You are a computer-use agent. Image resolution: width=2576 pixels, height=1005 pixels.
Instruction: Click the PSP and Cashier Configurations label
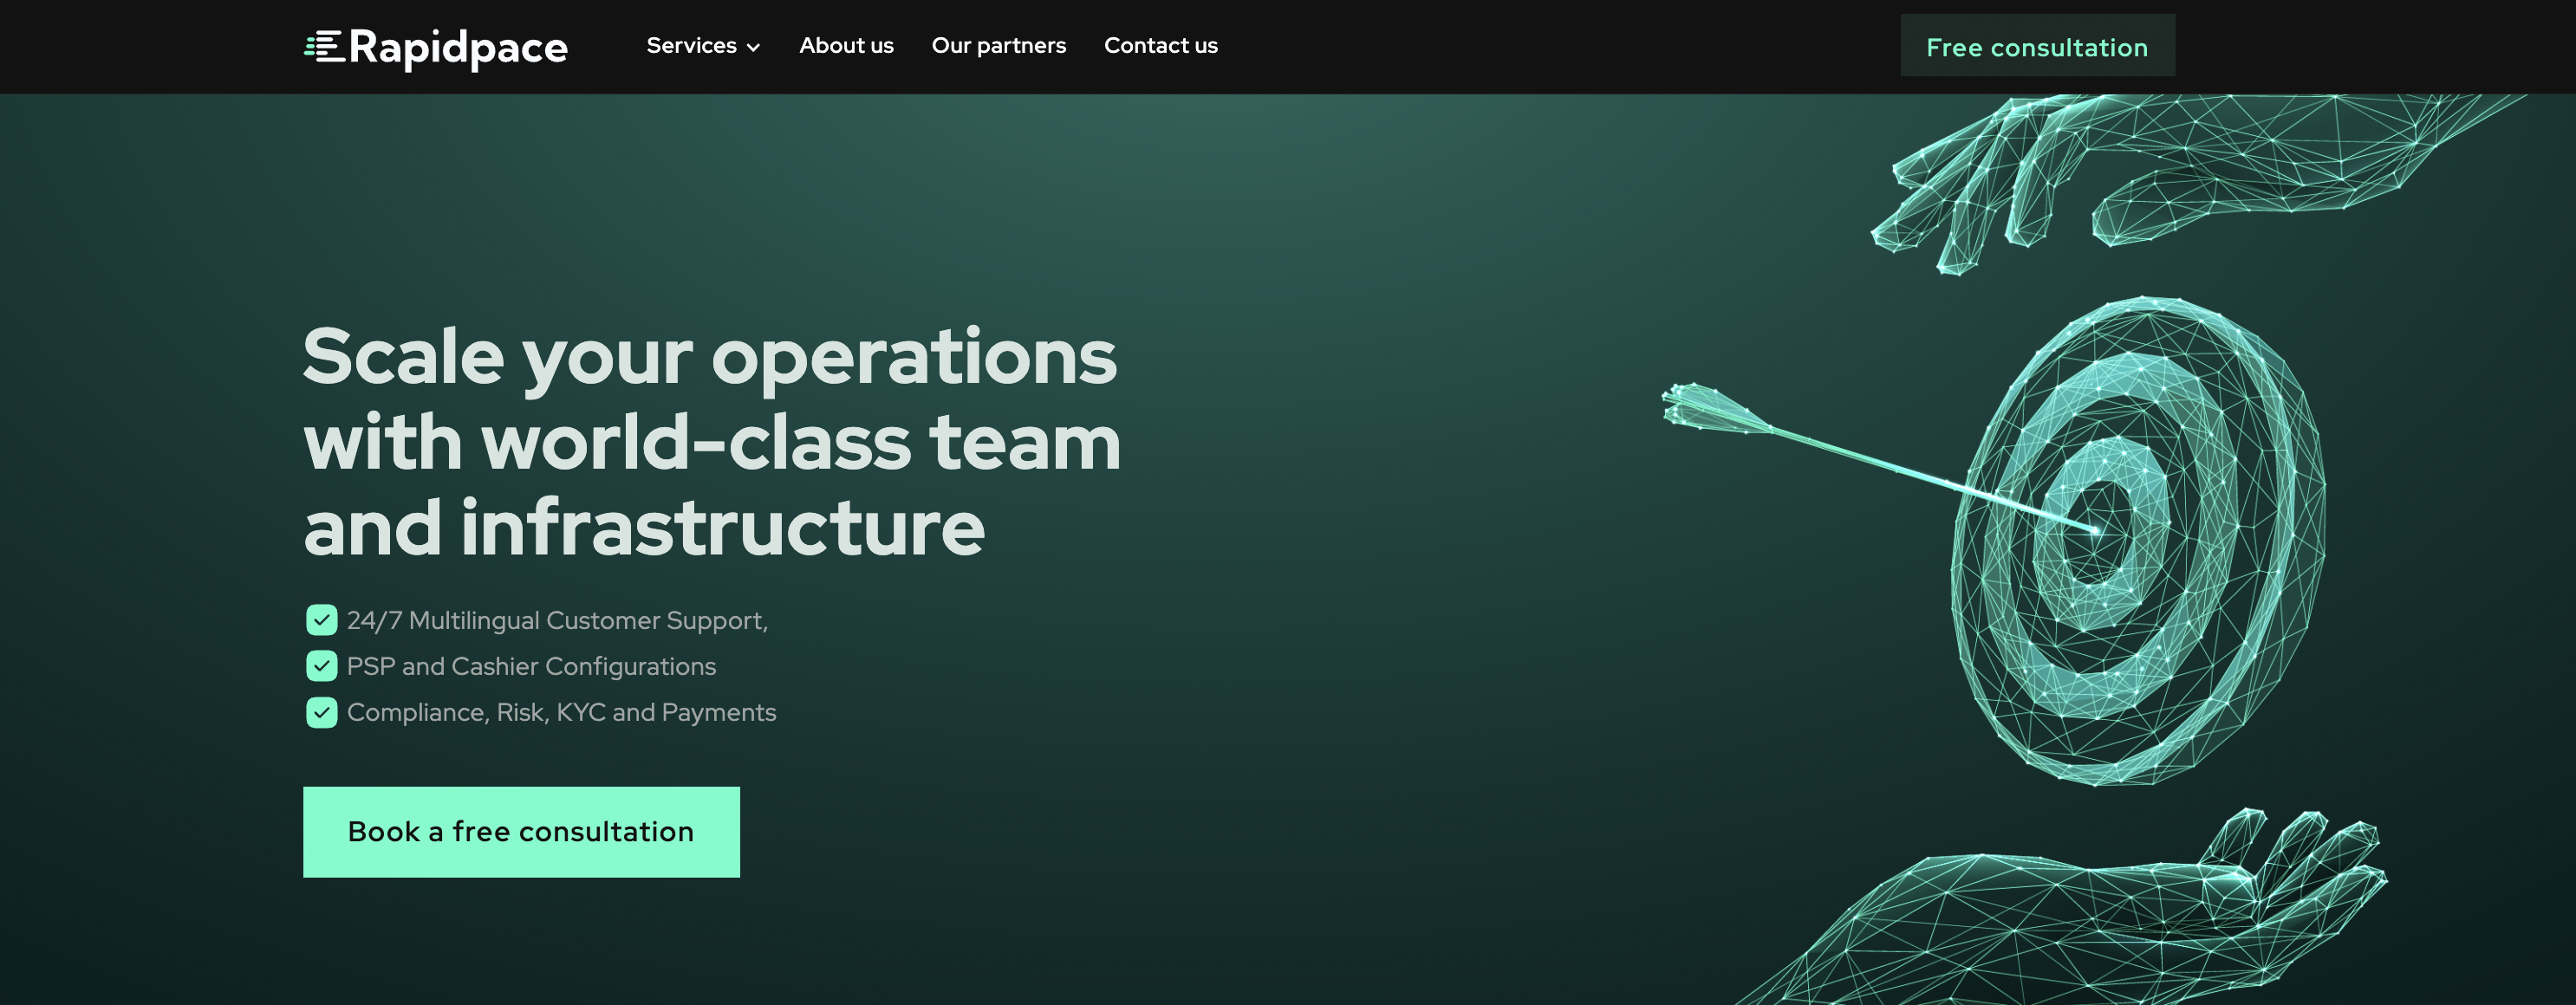click(x=531, y=666)
